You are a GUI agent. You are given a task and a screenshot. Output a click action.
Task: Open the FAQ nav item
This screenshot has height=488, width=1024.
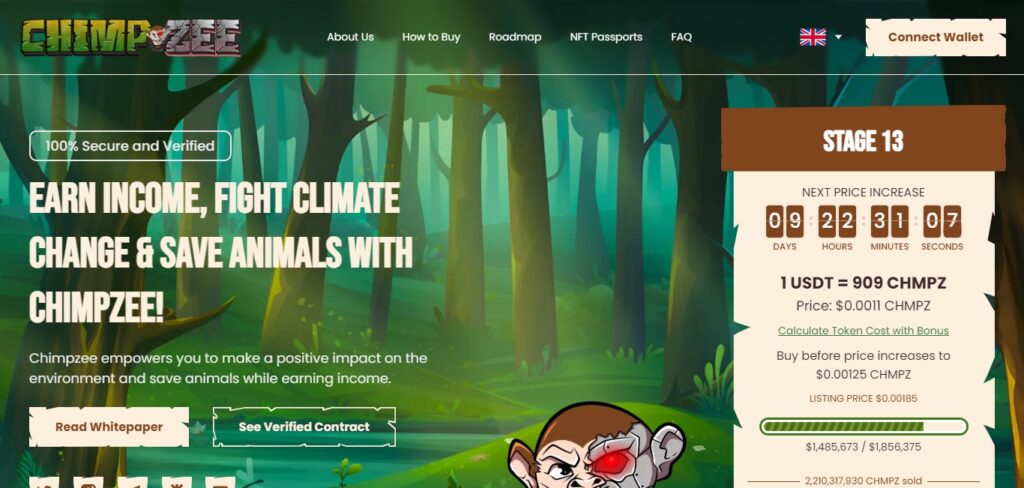pos(681,37)
